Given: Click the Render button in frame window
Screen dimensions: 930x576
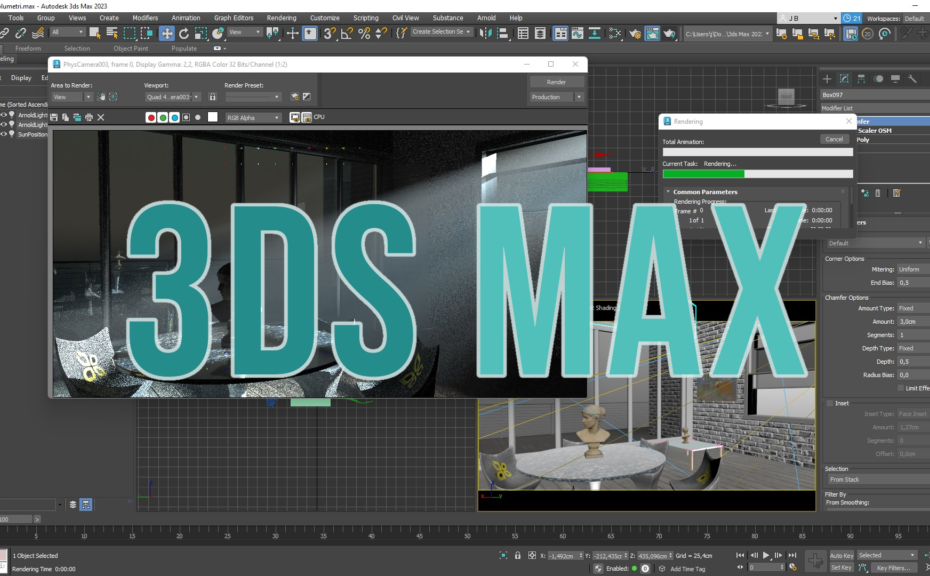Looking at the screenshot, I should tap(556, 82).
